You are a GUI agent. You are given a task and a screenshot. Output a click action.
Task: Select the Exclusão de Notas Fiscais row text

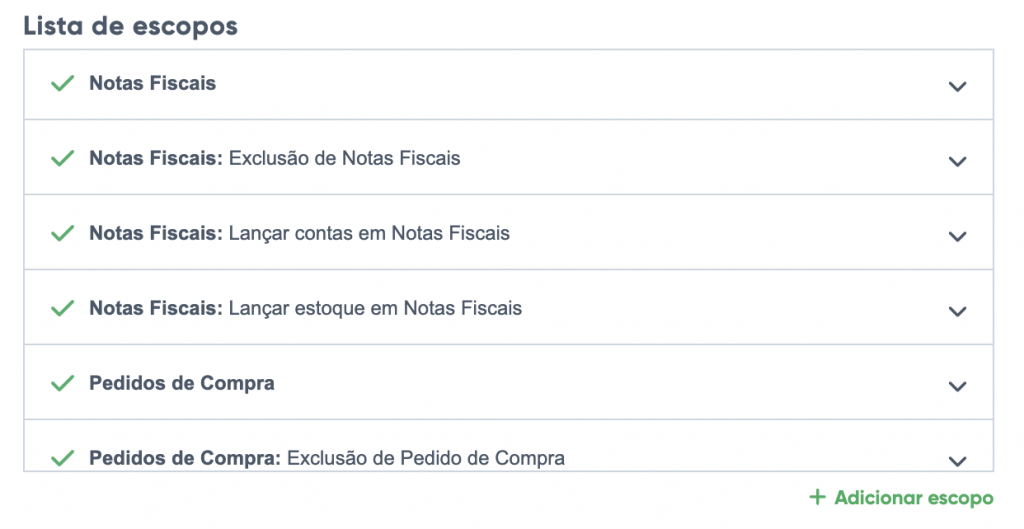click(x=344, y=158)
